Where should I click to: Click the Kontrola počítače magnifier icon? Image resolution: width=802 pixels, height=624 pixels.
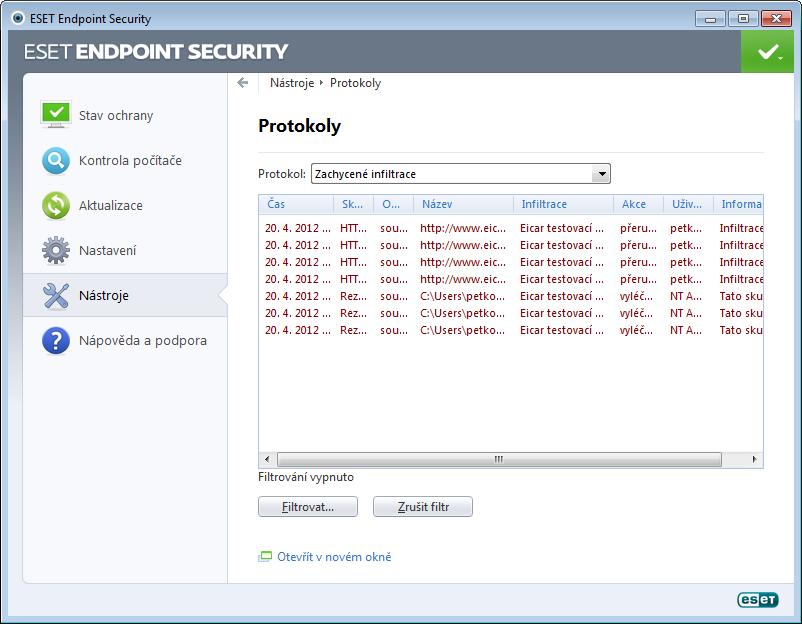pos(56,161)
